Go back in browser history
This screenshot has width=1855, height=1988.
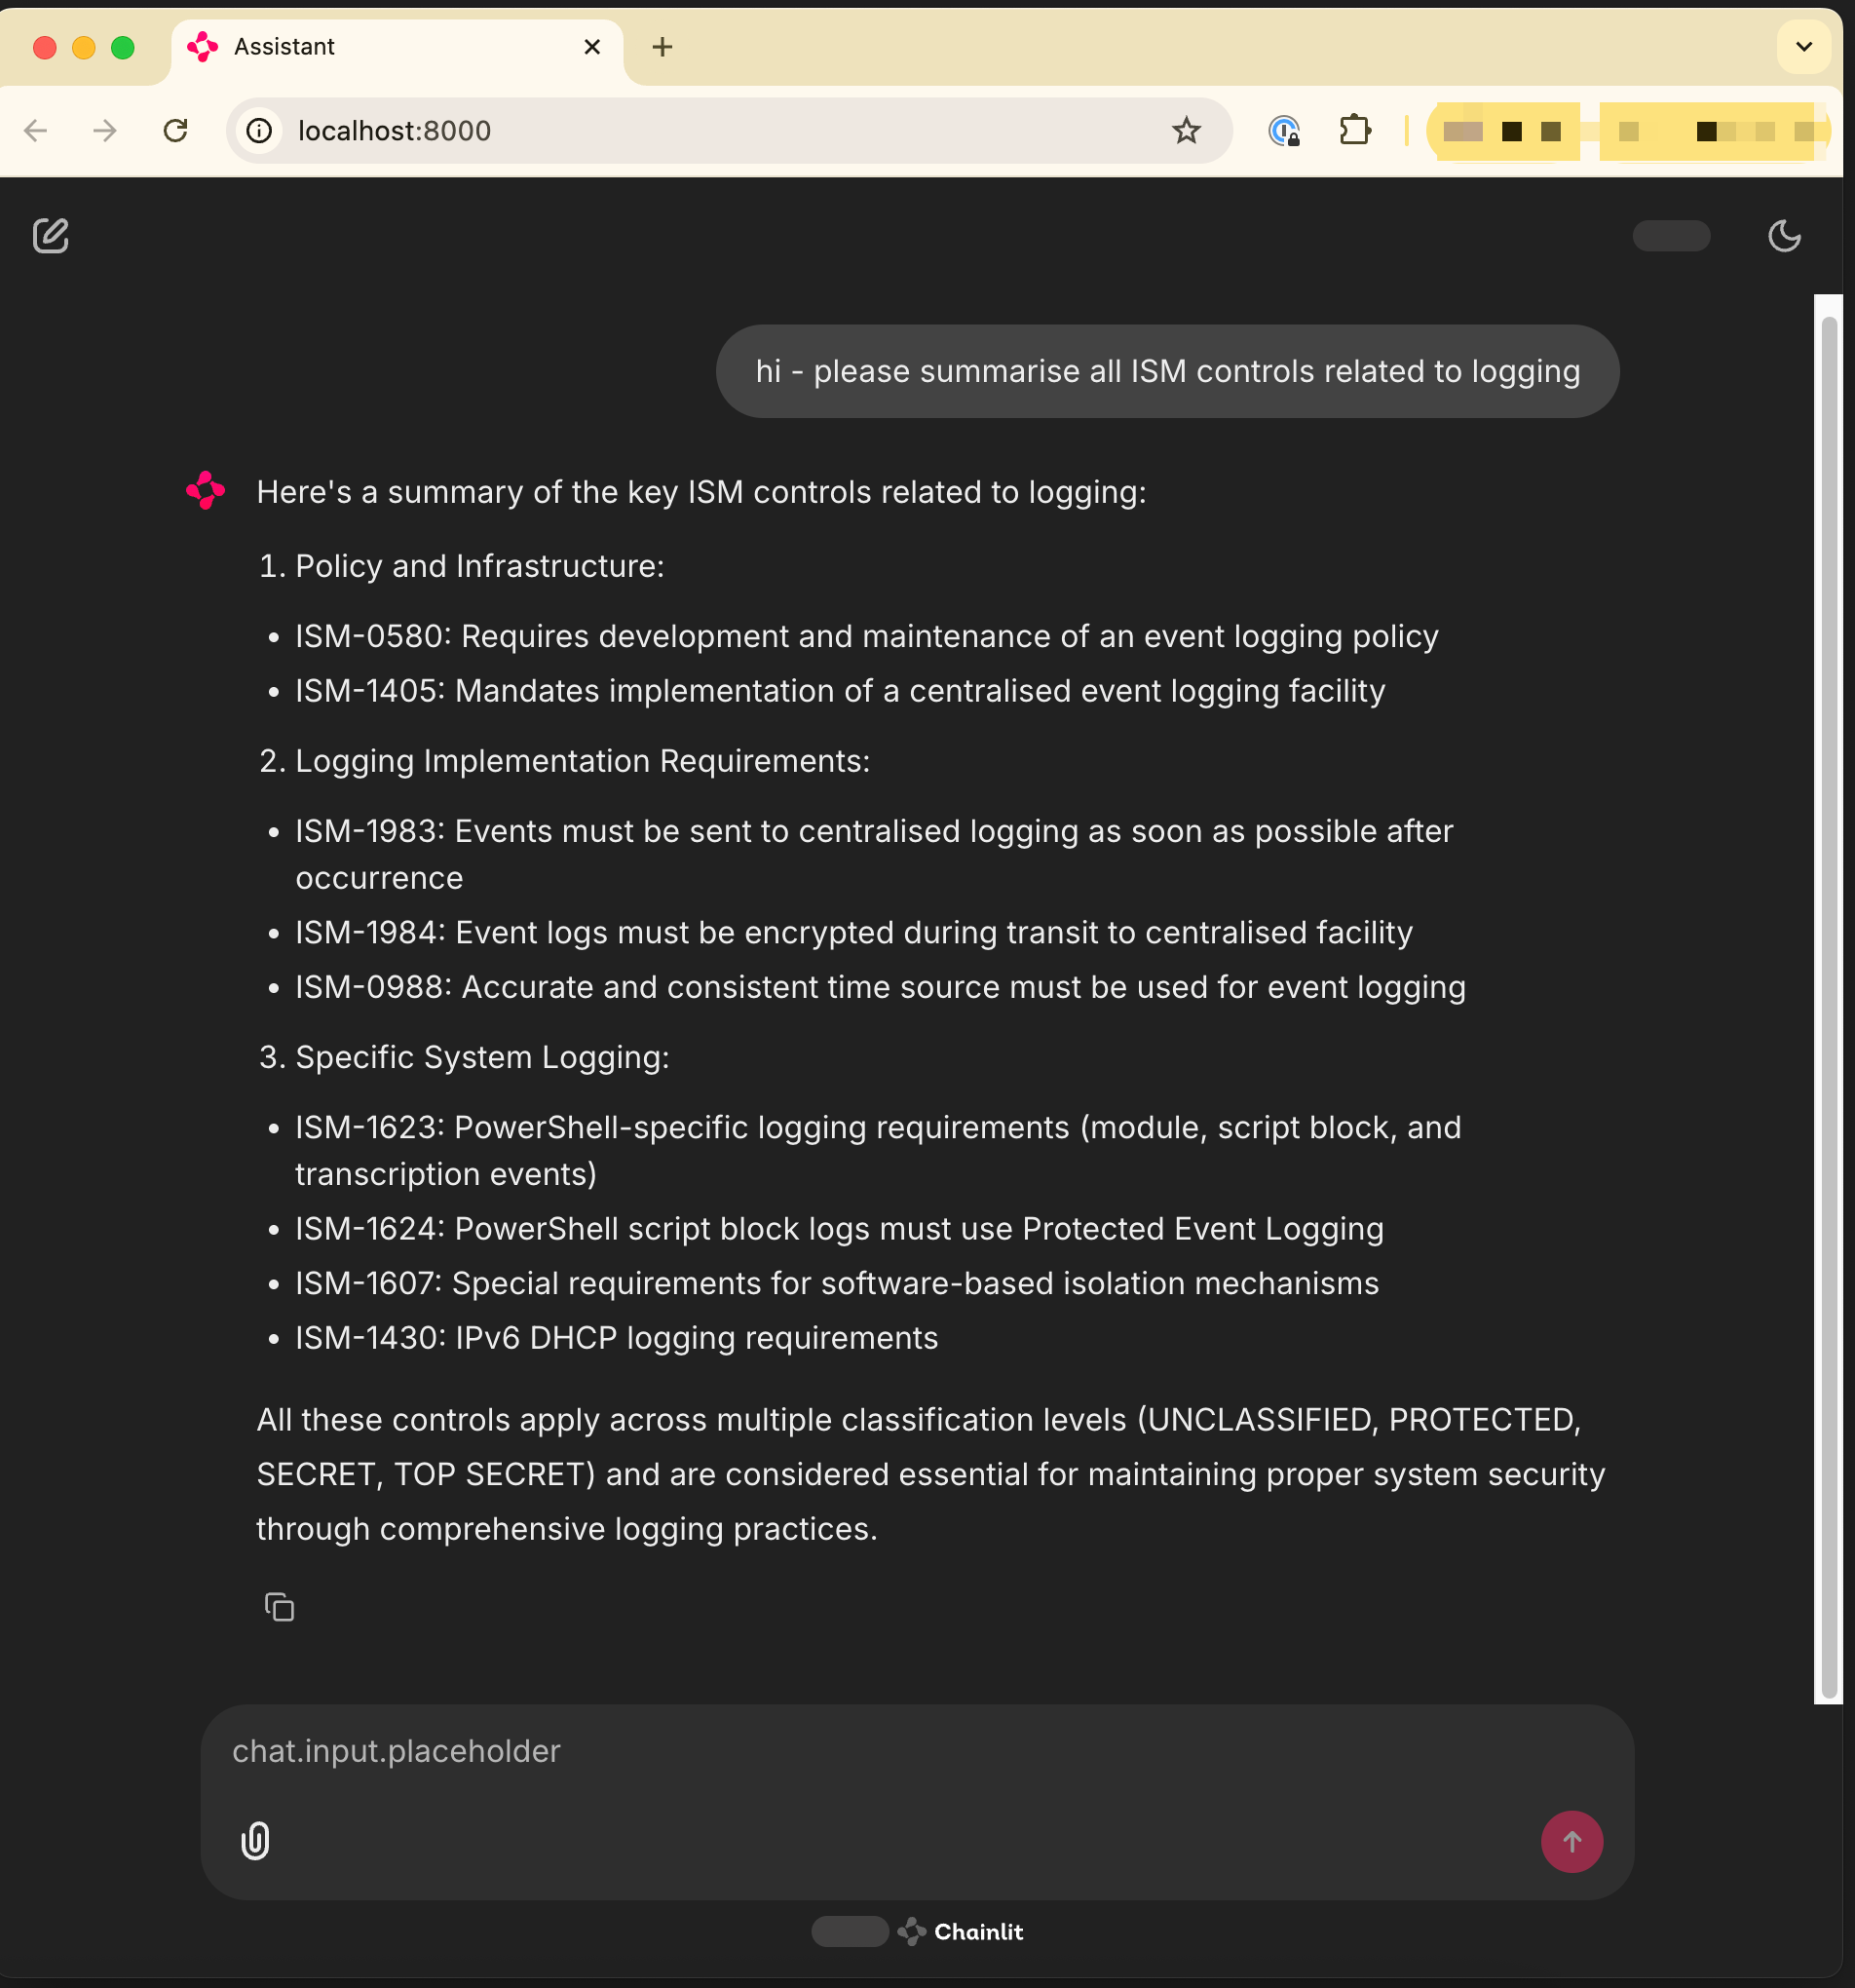coord(36,130)
